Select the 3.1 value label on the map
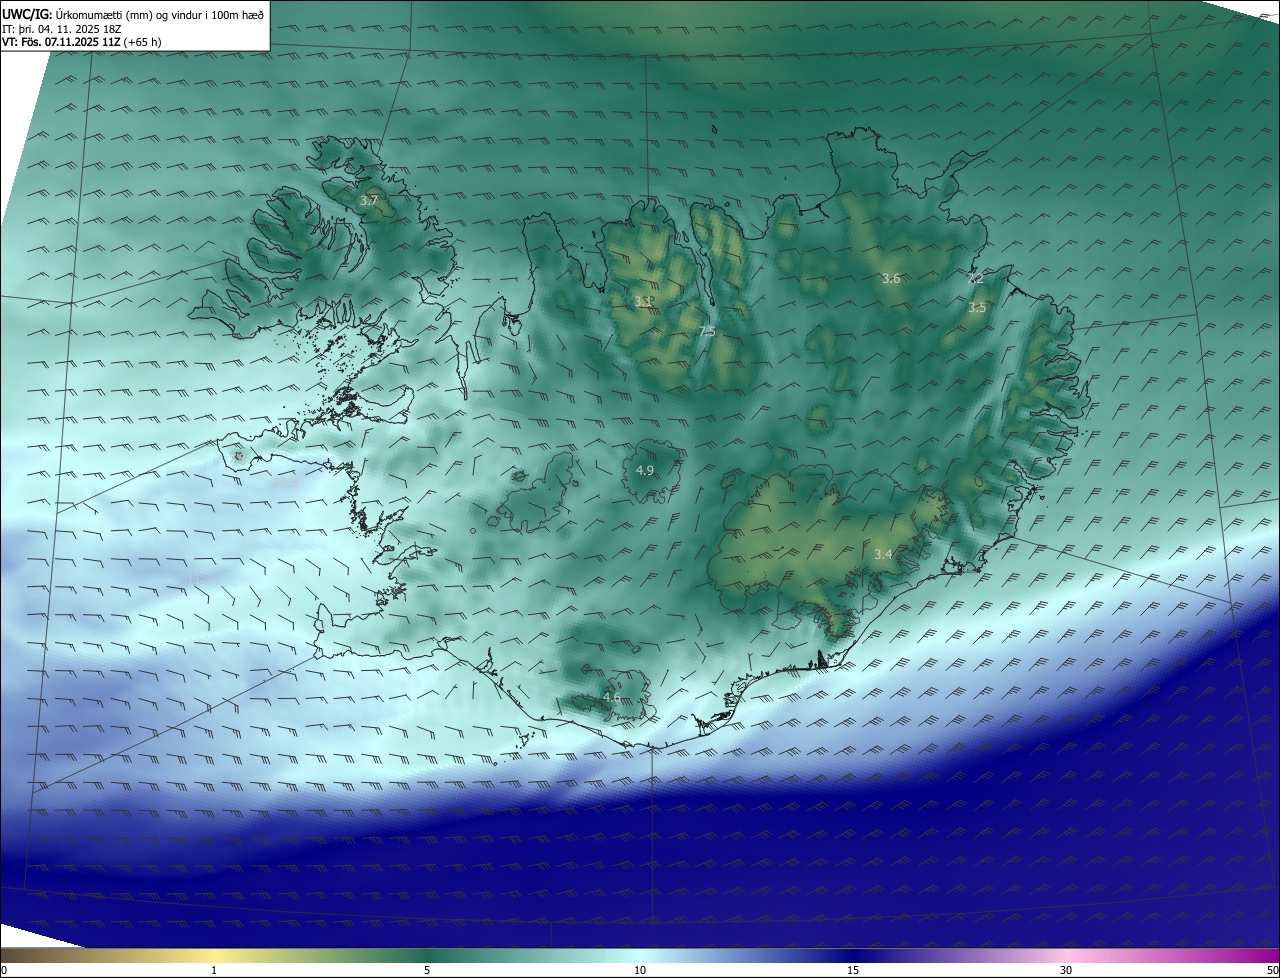1280x978 pixels. tap(643, 301)
